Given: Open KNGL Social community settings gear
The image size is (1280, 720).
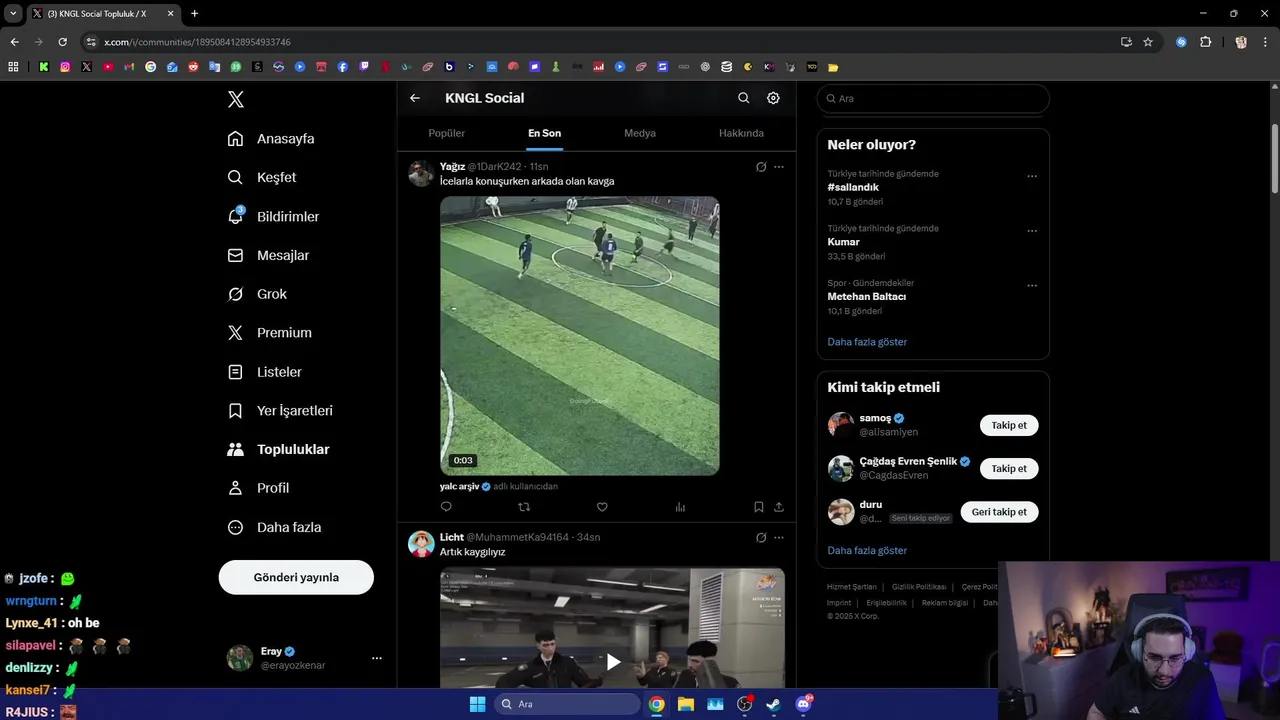Looking at the screenshot, I should click(773, 98).
